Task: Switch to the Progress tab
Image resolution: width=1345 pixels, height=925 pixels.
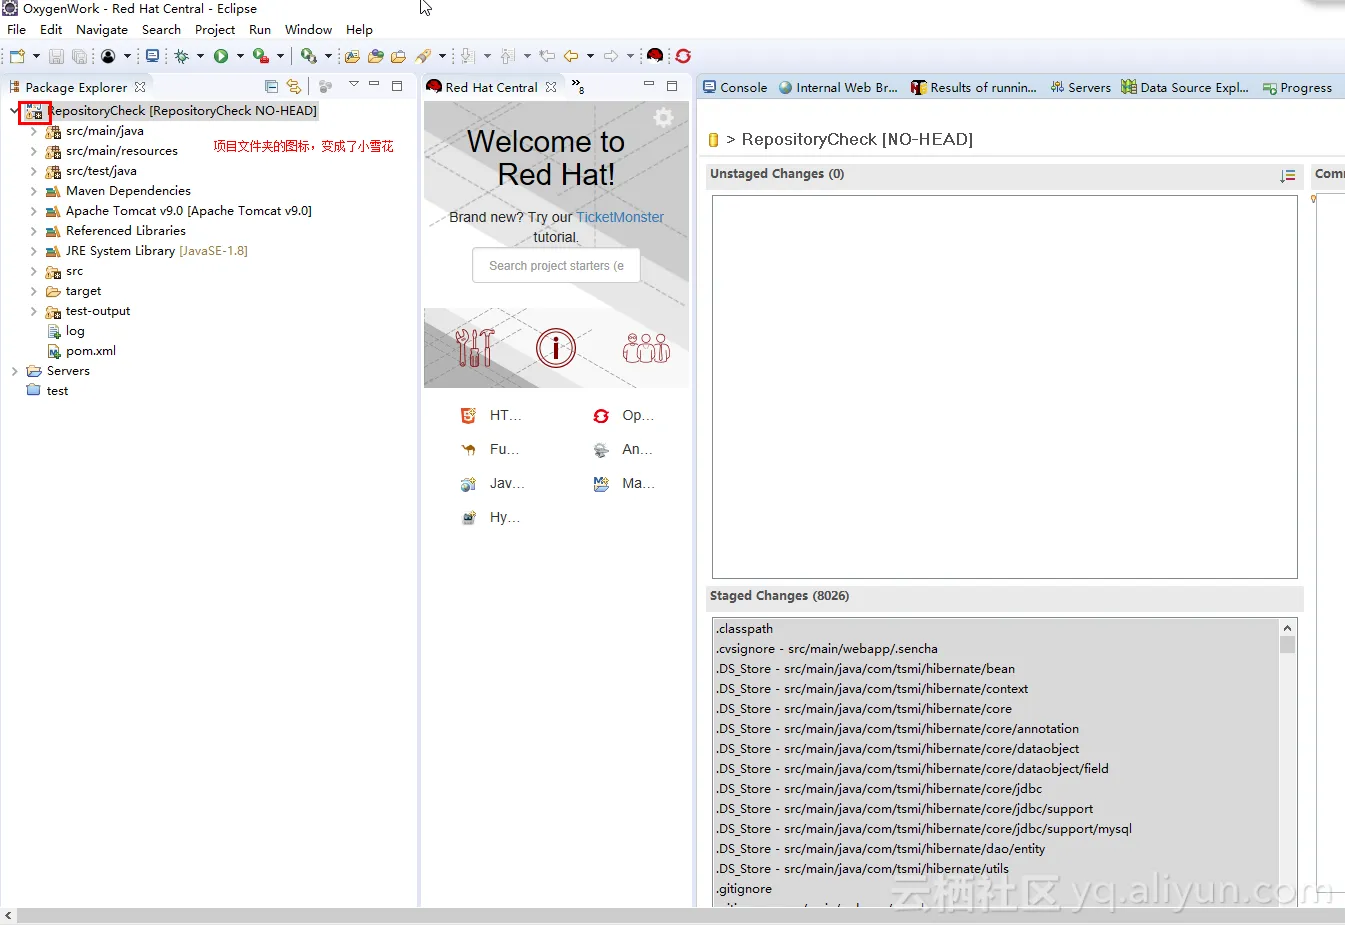Action: [x=1297, y=87]
